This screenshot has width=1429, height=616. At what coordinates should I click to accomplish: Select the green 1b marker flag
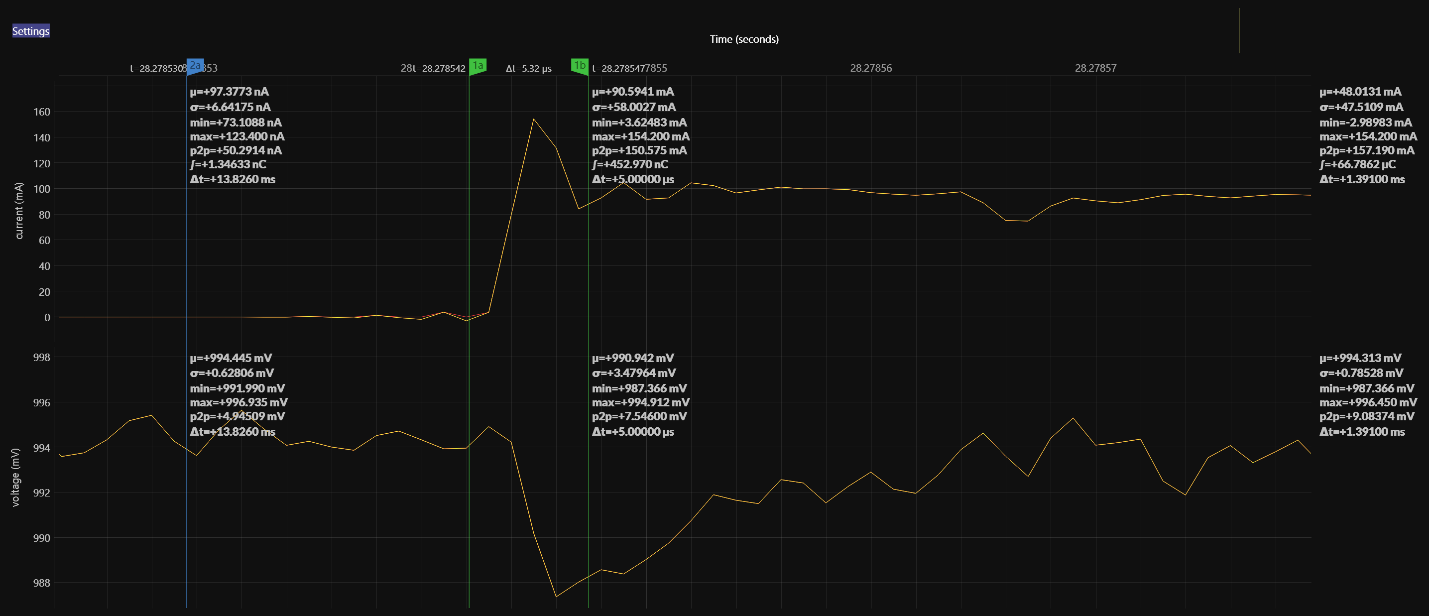[x=579, y=65]
